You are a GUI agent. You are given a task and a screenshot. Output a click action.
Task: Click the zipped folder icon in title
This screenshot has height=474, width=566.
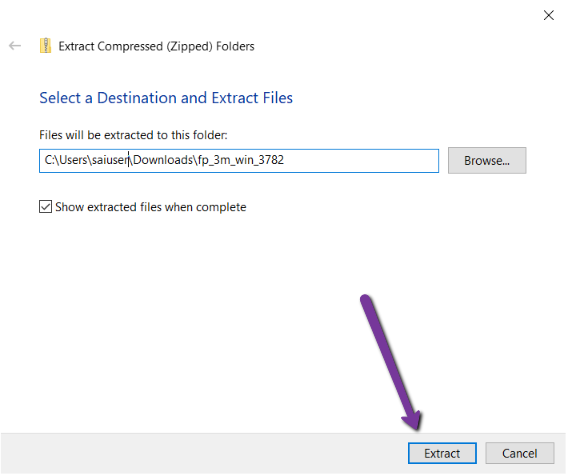coord(45,46)
